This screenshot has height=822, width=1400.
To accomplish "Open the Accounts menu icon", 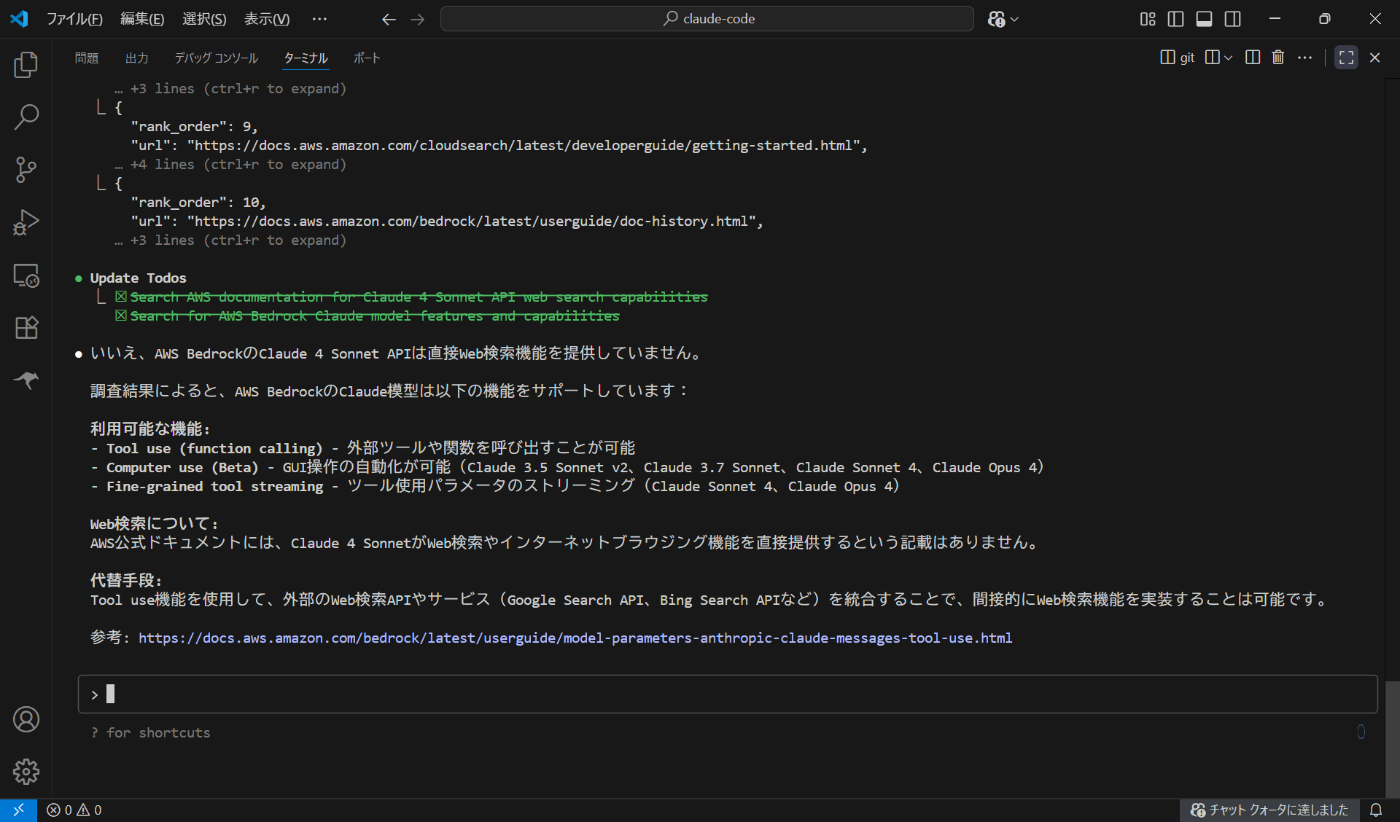I will [26, 719].
